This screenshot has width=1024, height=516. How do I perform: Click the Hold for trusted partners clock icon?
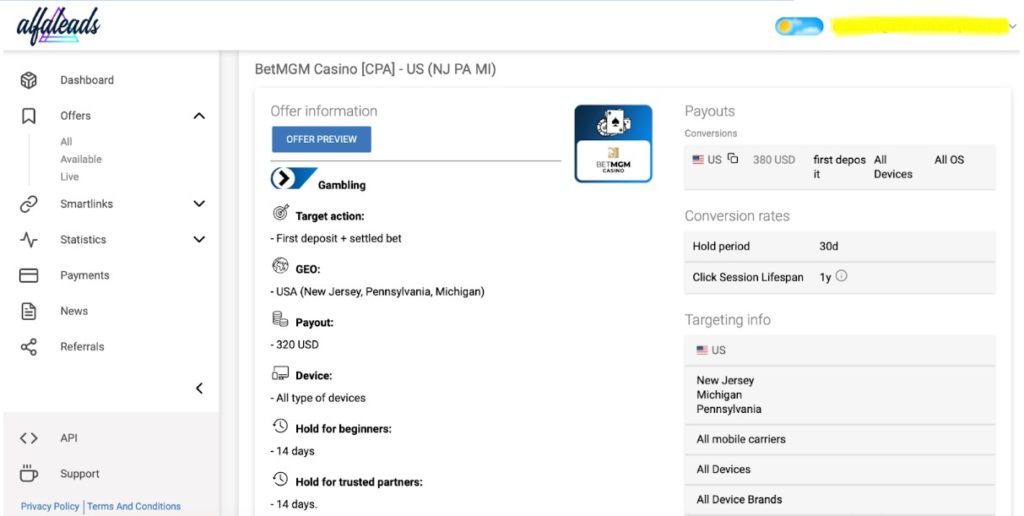280,479
